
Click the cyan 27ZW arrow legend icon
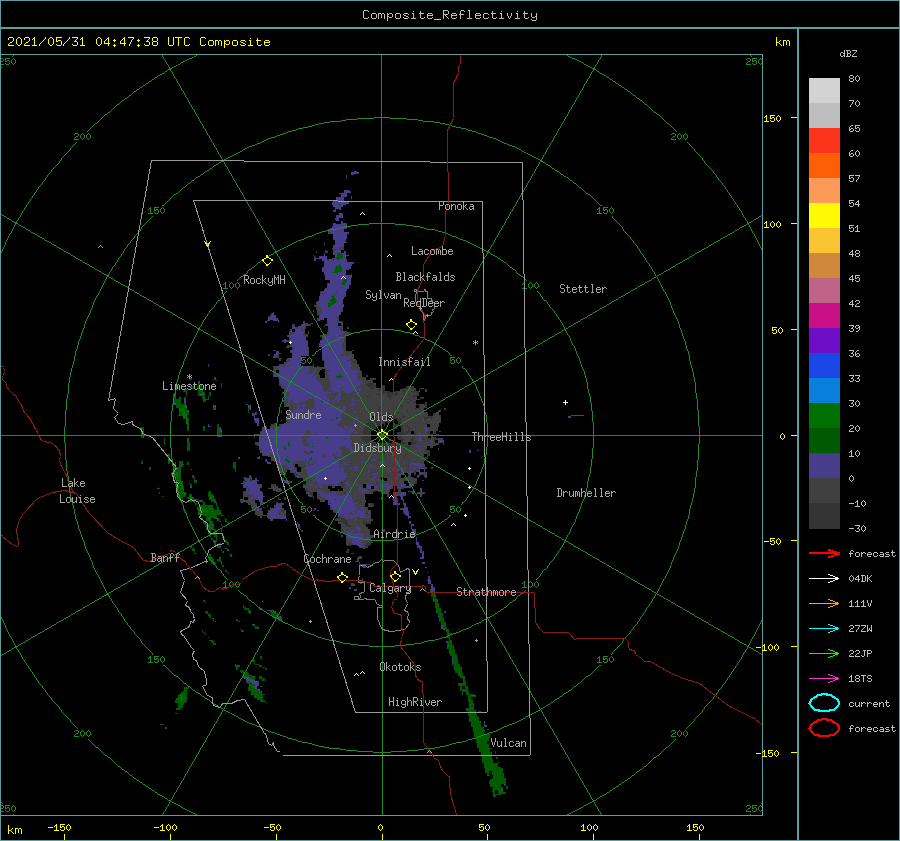click(x=824, y=629)
